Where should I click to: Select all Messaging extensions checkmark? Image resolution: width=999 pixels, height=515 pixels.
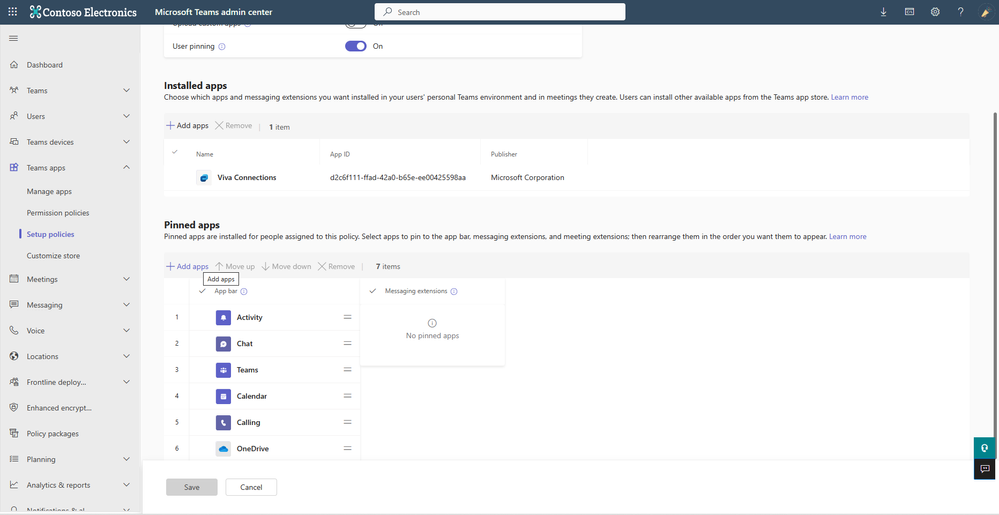(x=373, y=291)
